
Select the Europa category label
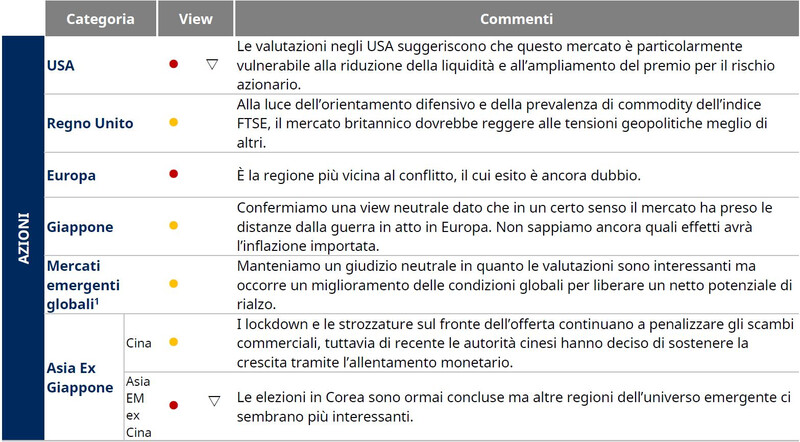(71, 175)
